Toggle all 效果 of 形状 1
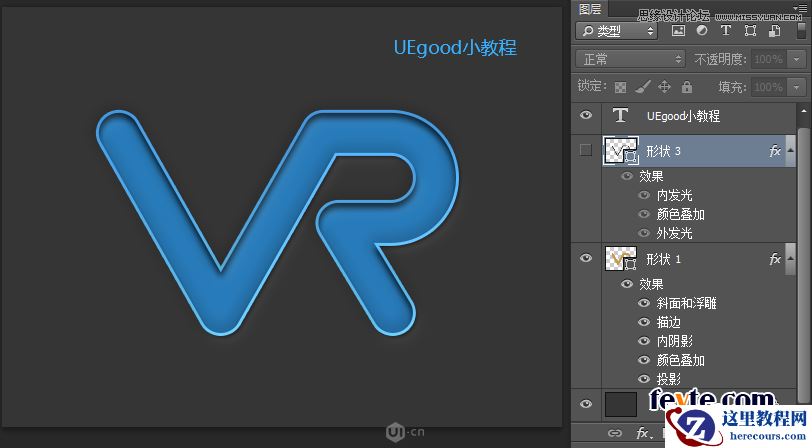Image resolution: width=812 pixels, height=448 pixels. pos(627,284)
